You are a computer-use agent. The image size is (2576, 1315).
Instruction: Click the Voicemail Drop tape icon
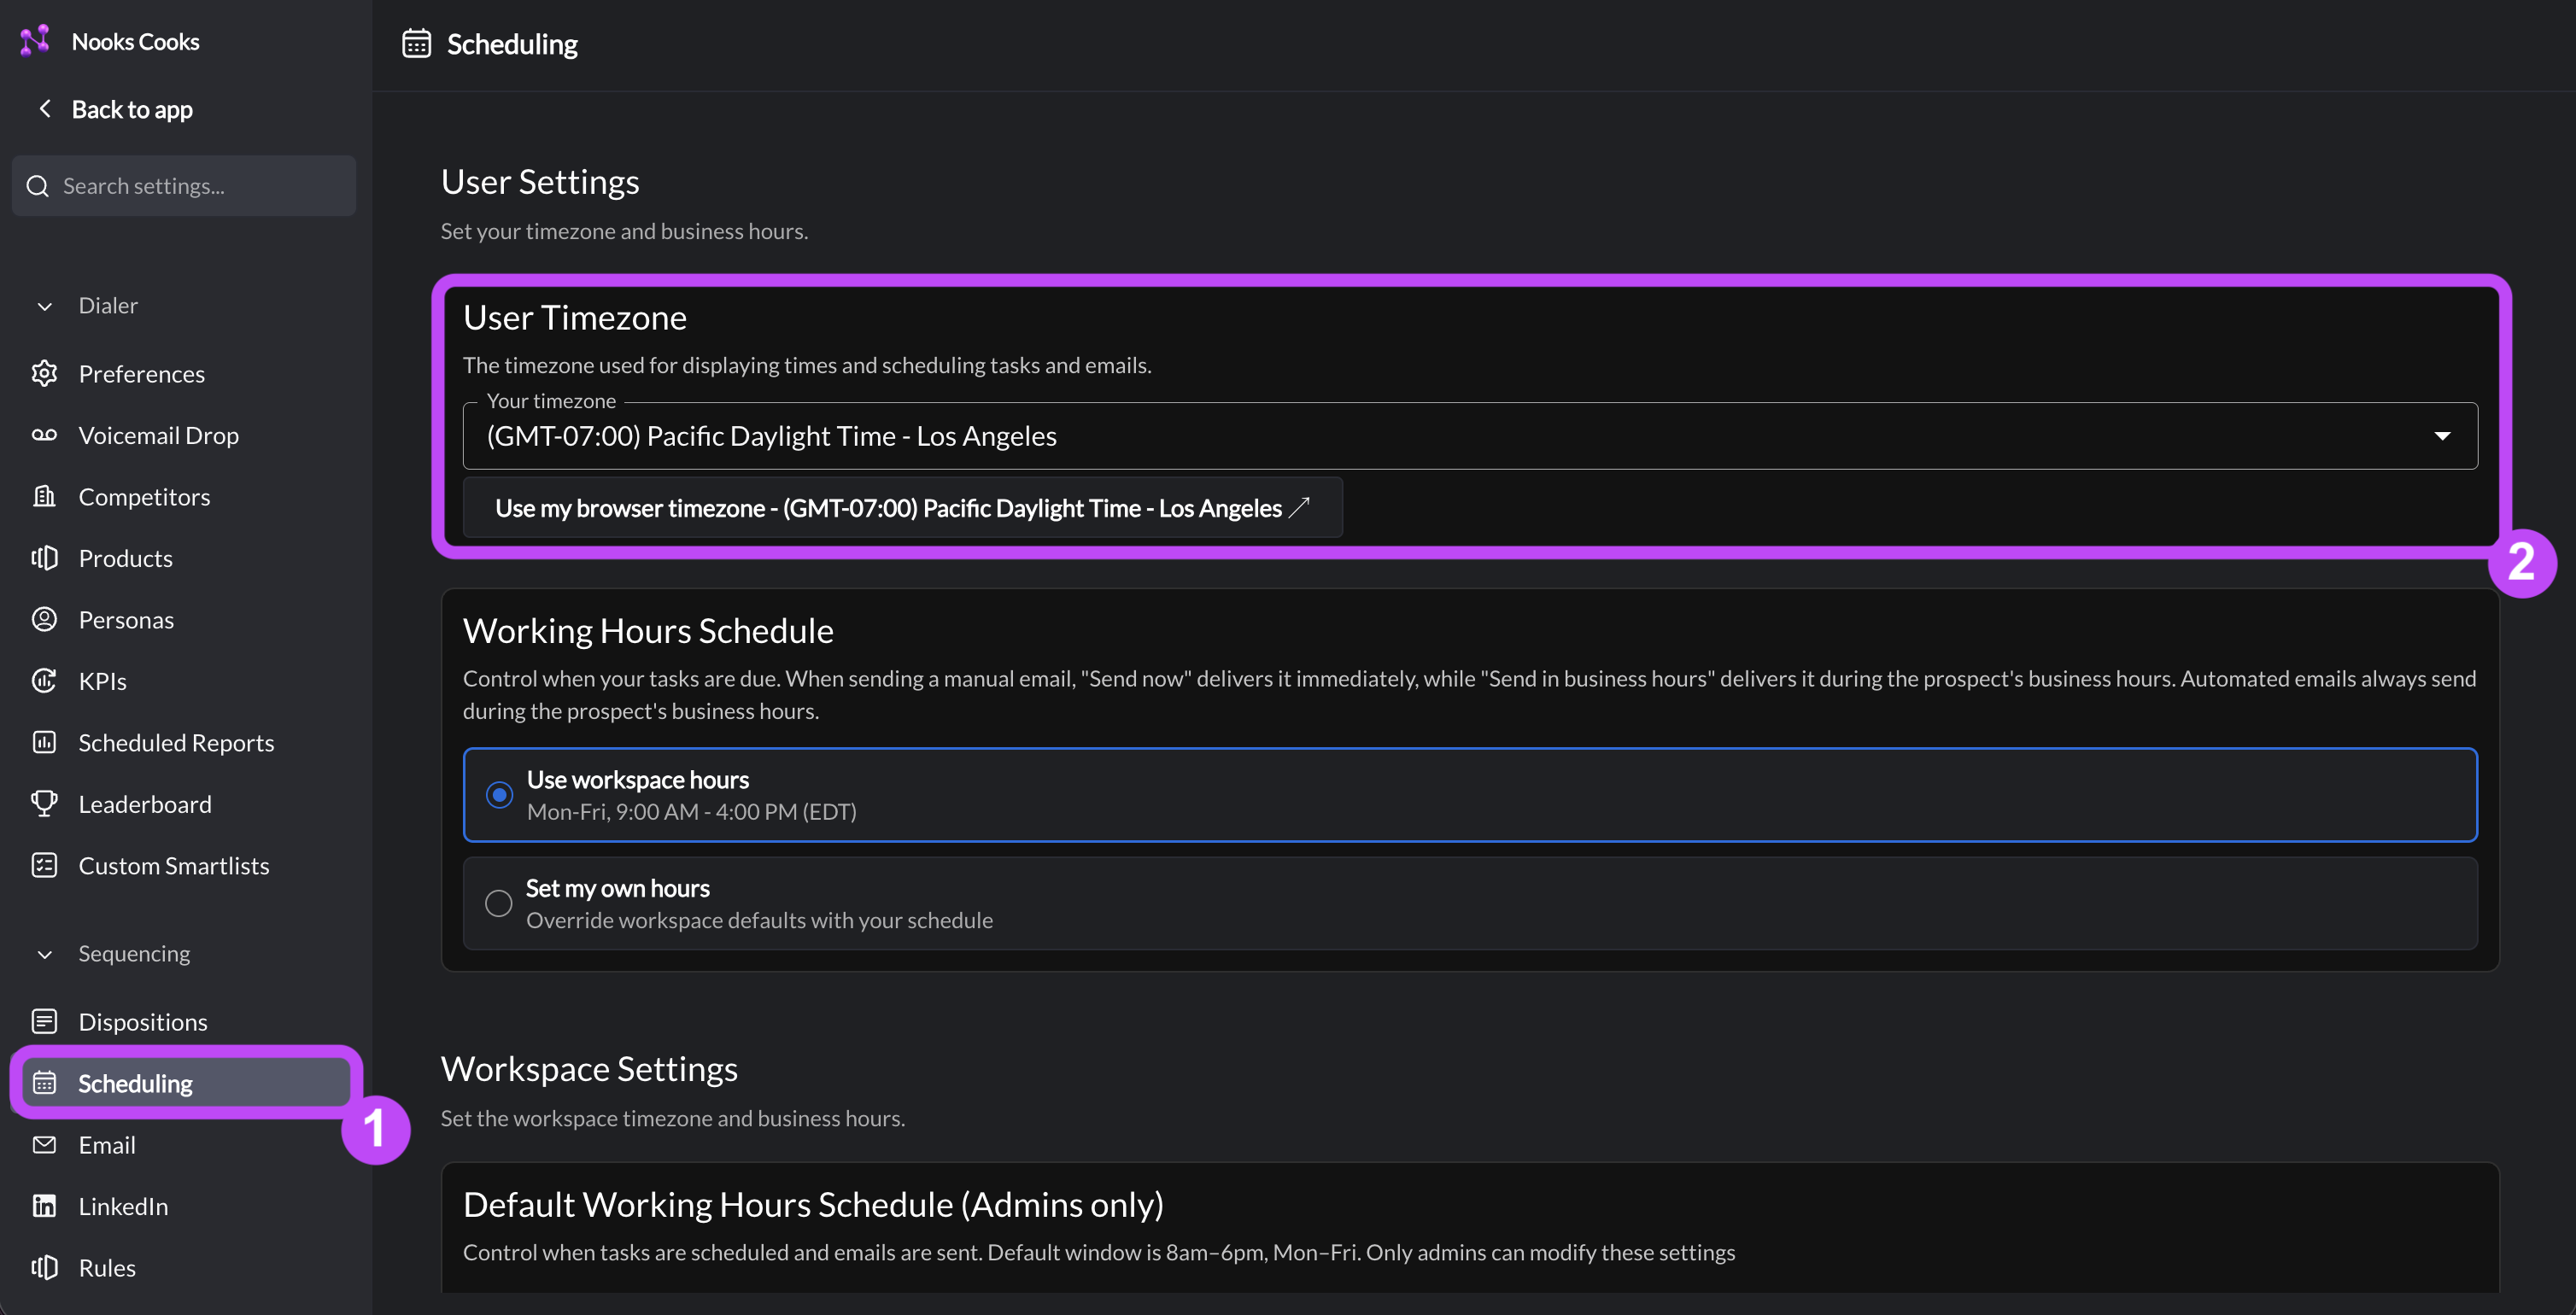[x=44, y=435]
